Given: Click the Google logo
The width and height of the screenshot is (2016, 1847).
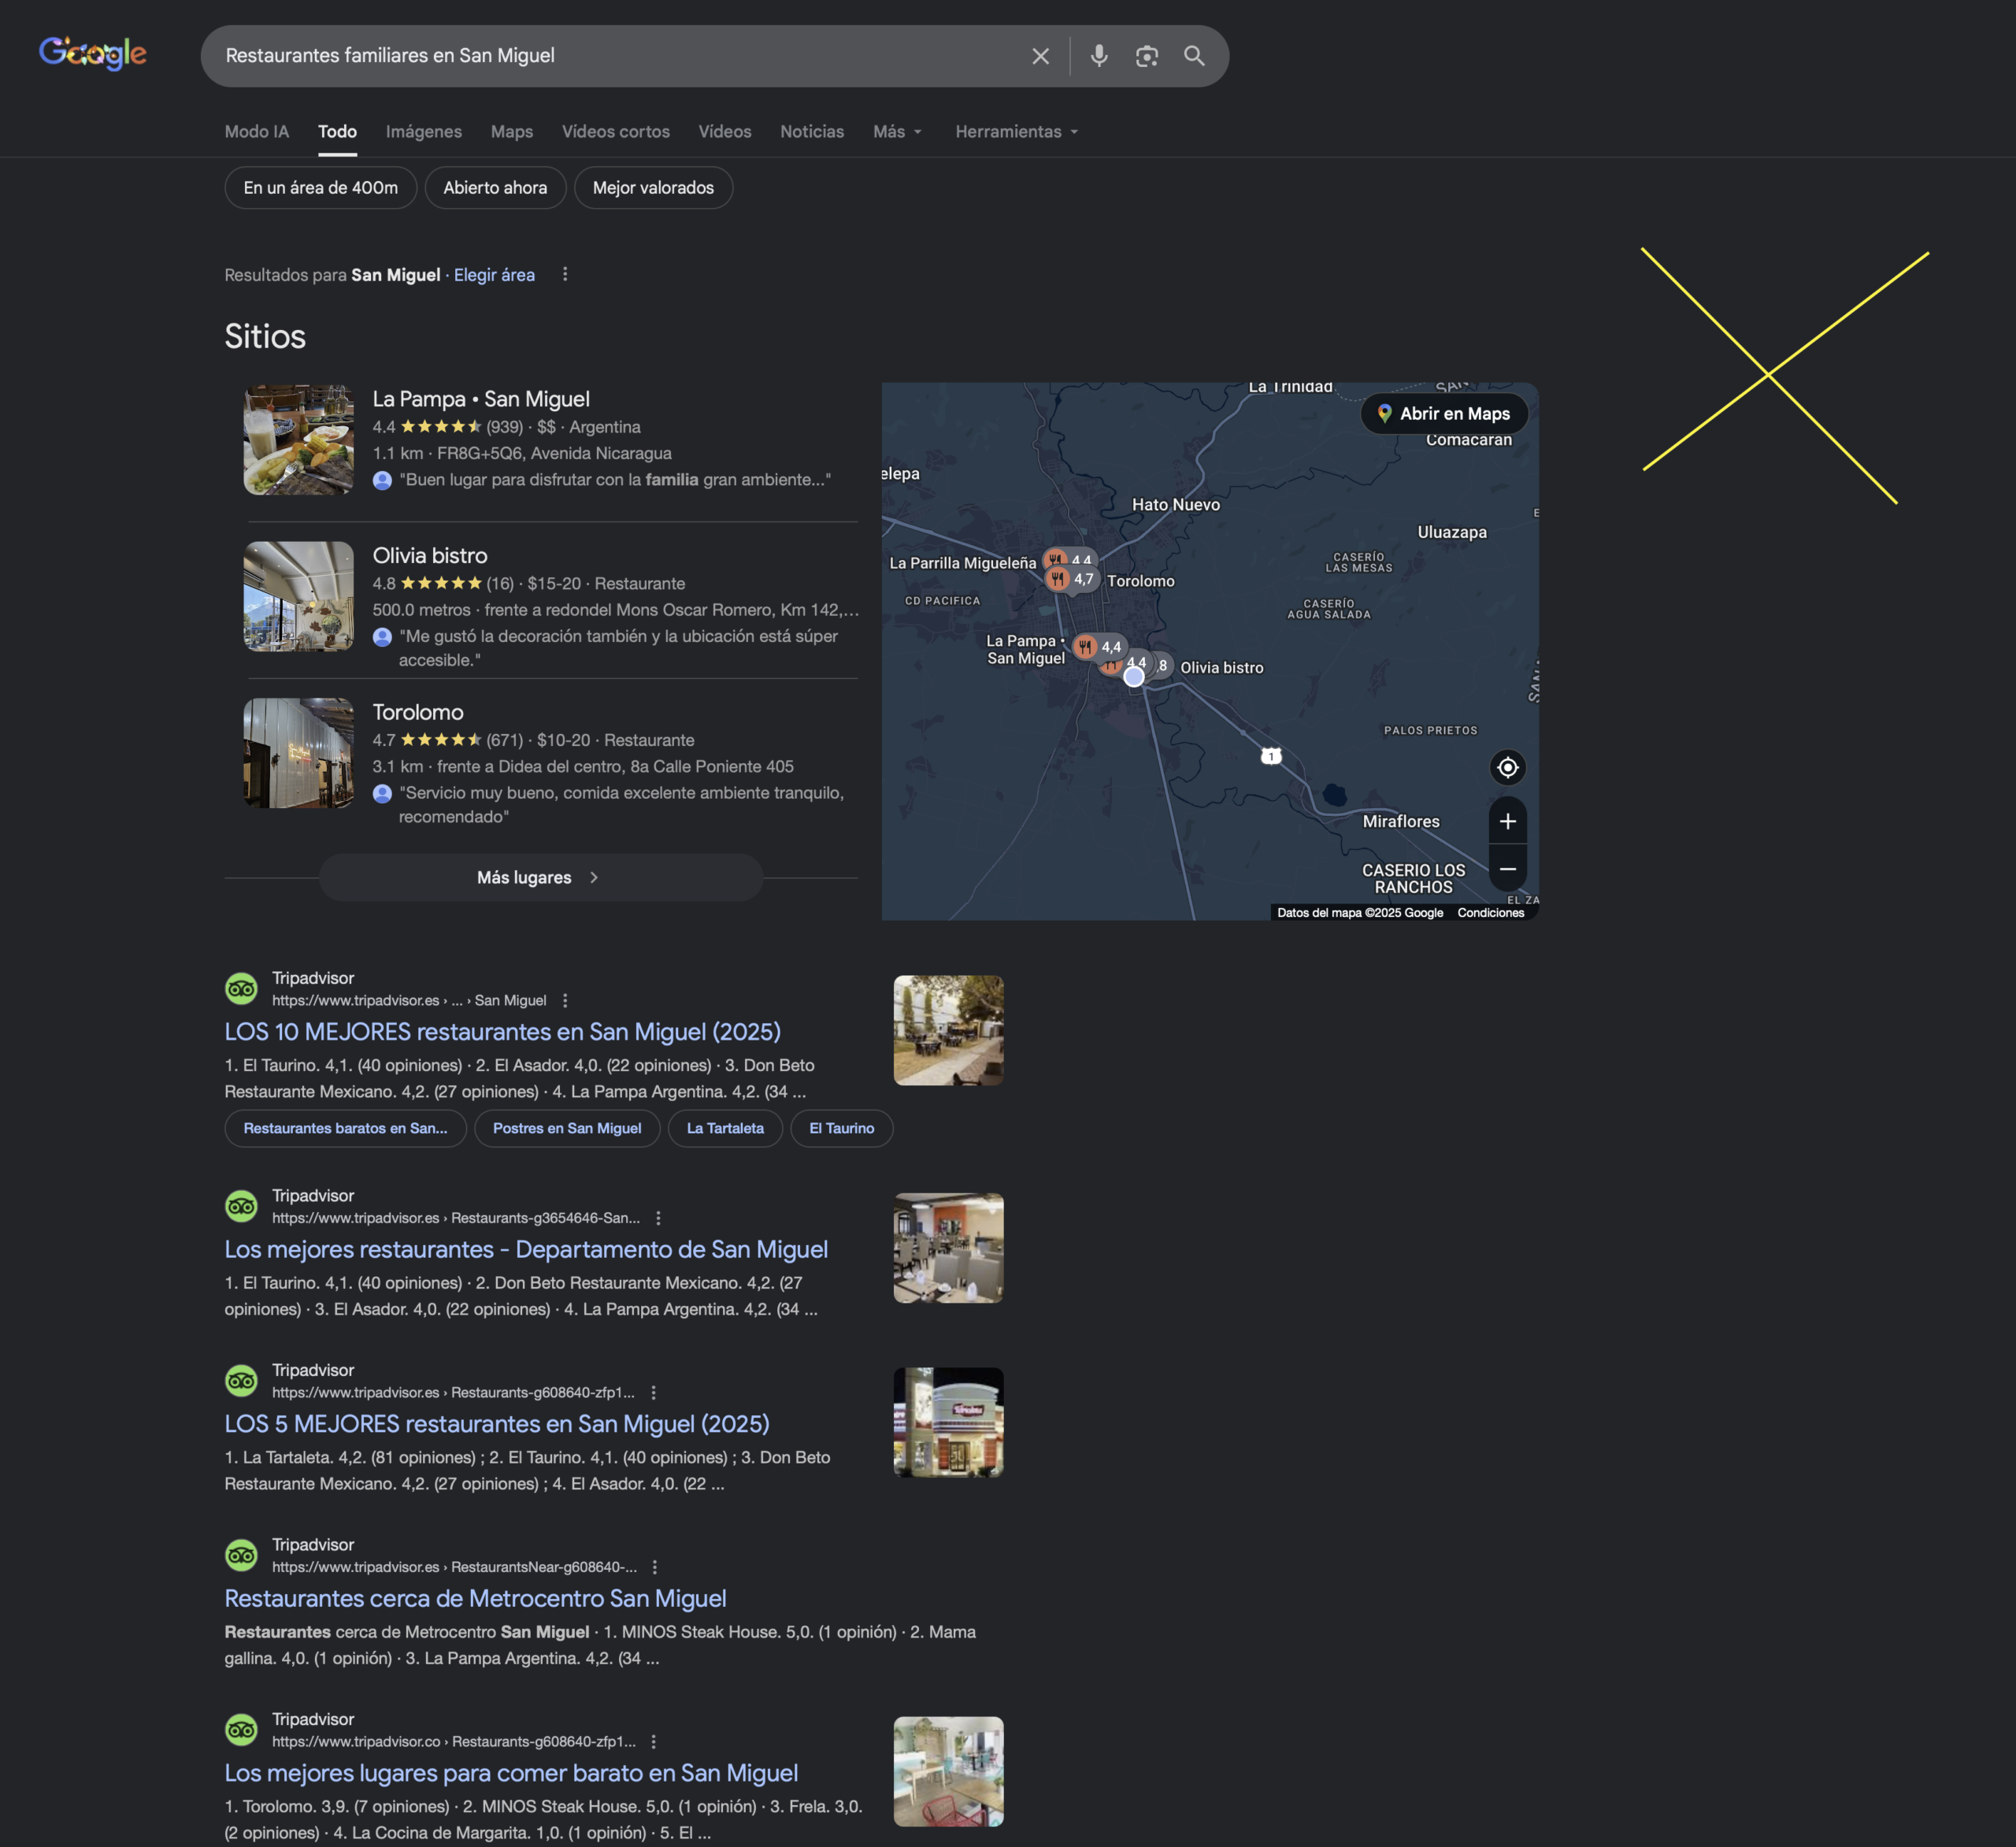Looking at the screenshot, I should [93, 54].
